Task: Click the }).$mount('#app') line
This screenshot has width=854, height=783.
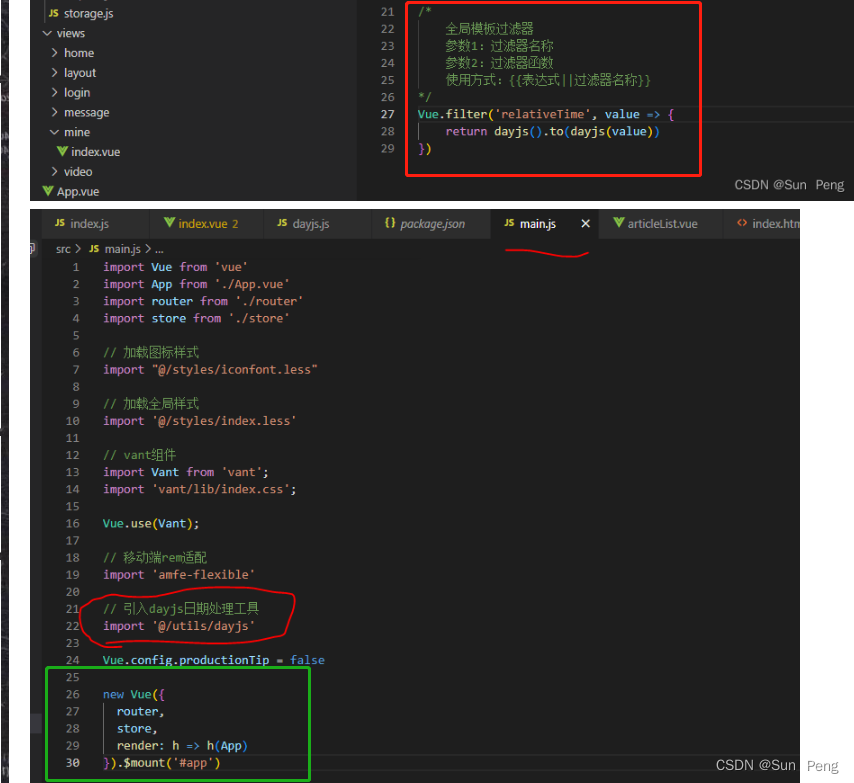Action: point(161,763)
